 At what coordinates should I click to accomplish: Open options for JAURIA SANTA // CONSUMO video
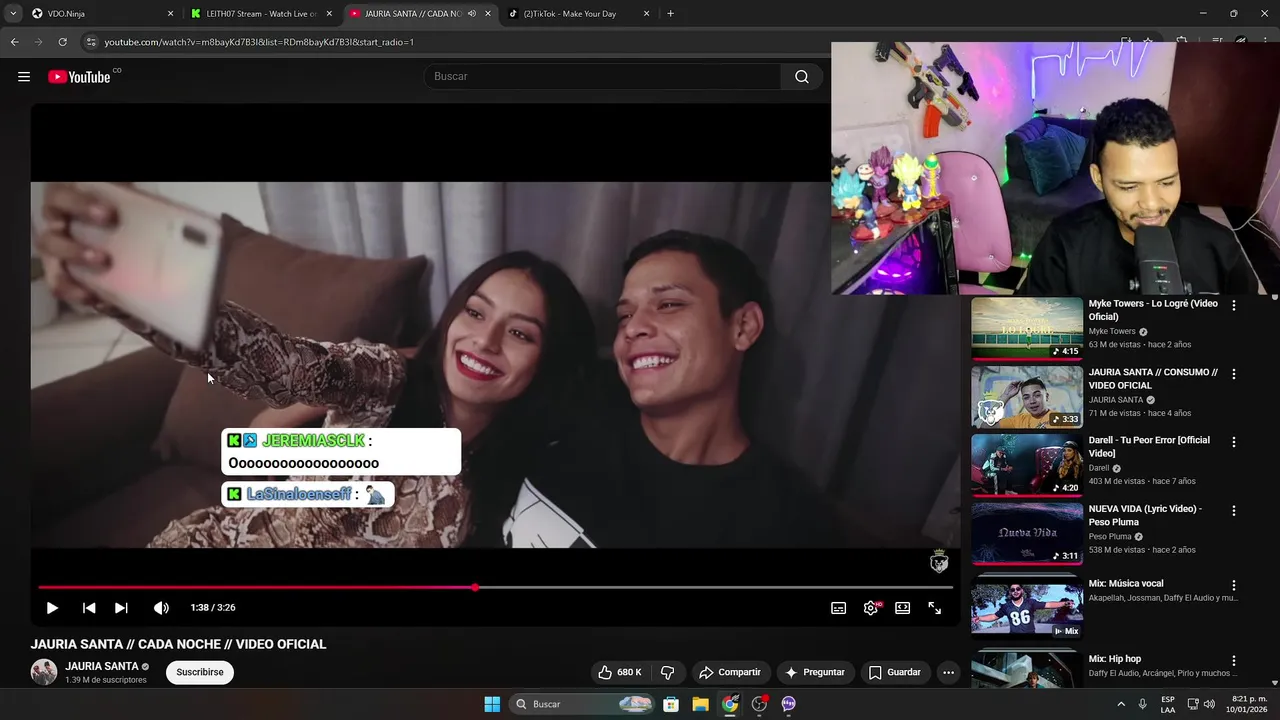click(1234, 374)
